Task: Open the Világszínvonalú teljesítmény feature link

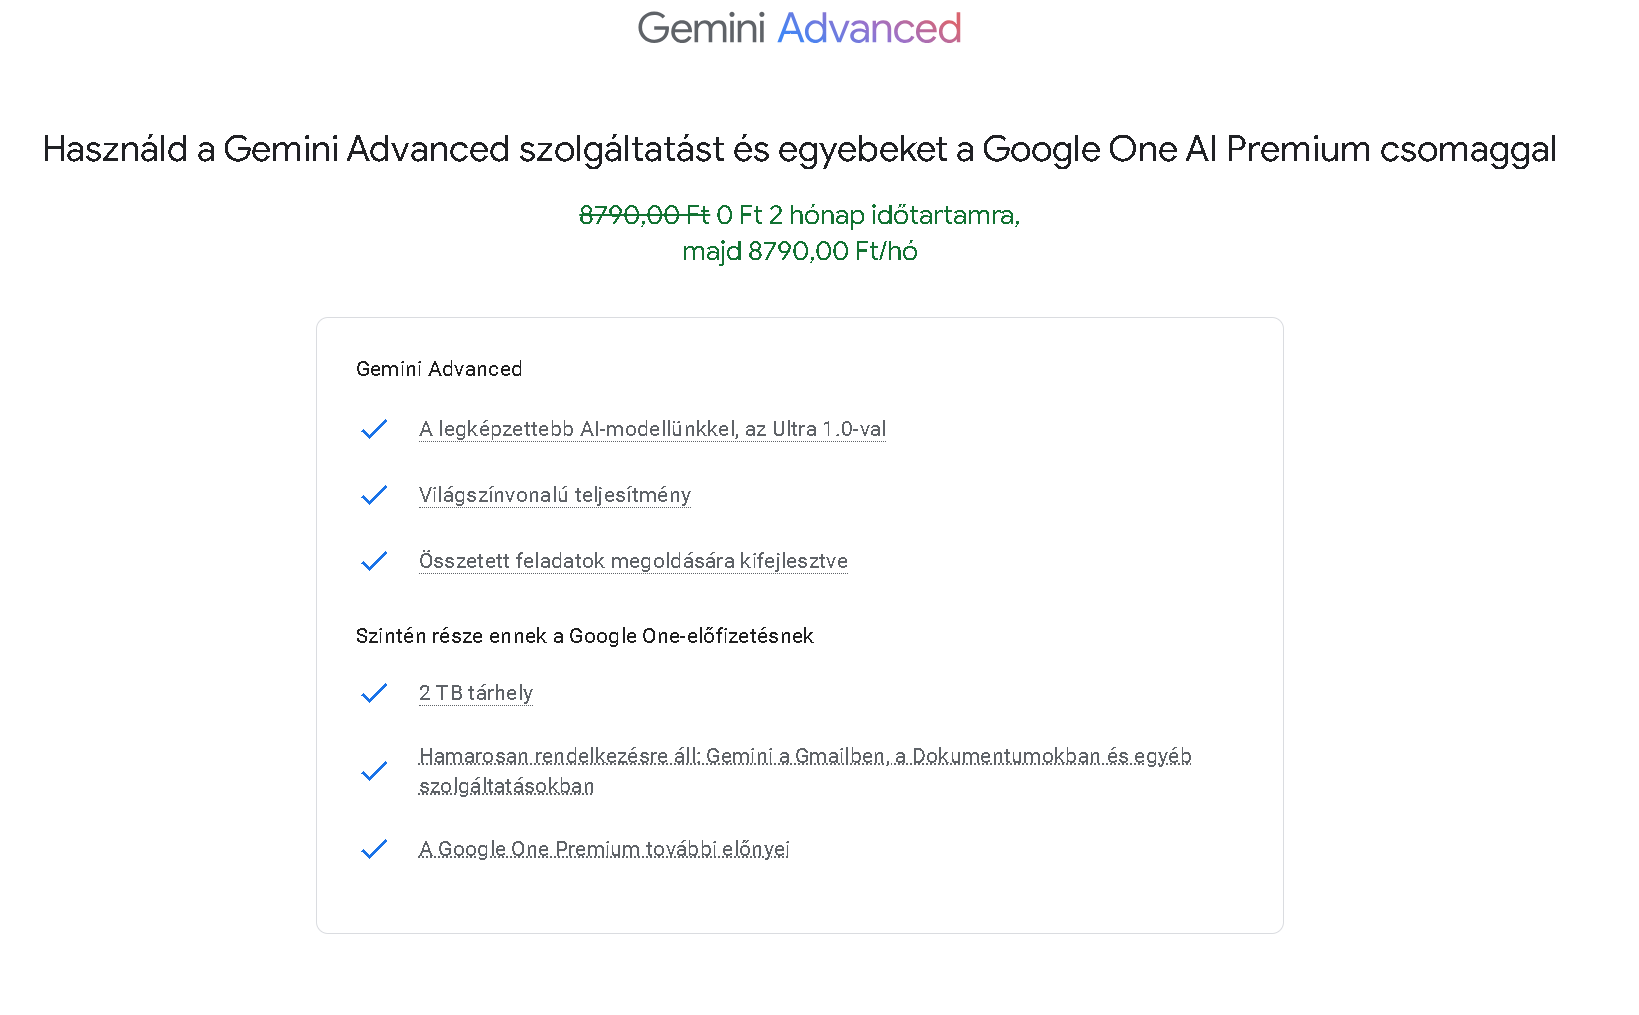Action: tap(554, 495)
